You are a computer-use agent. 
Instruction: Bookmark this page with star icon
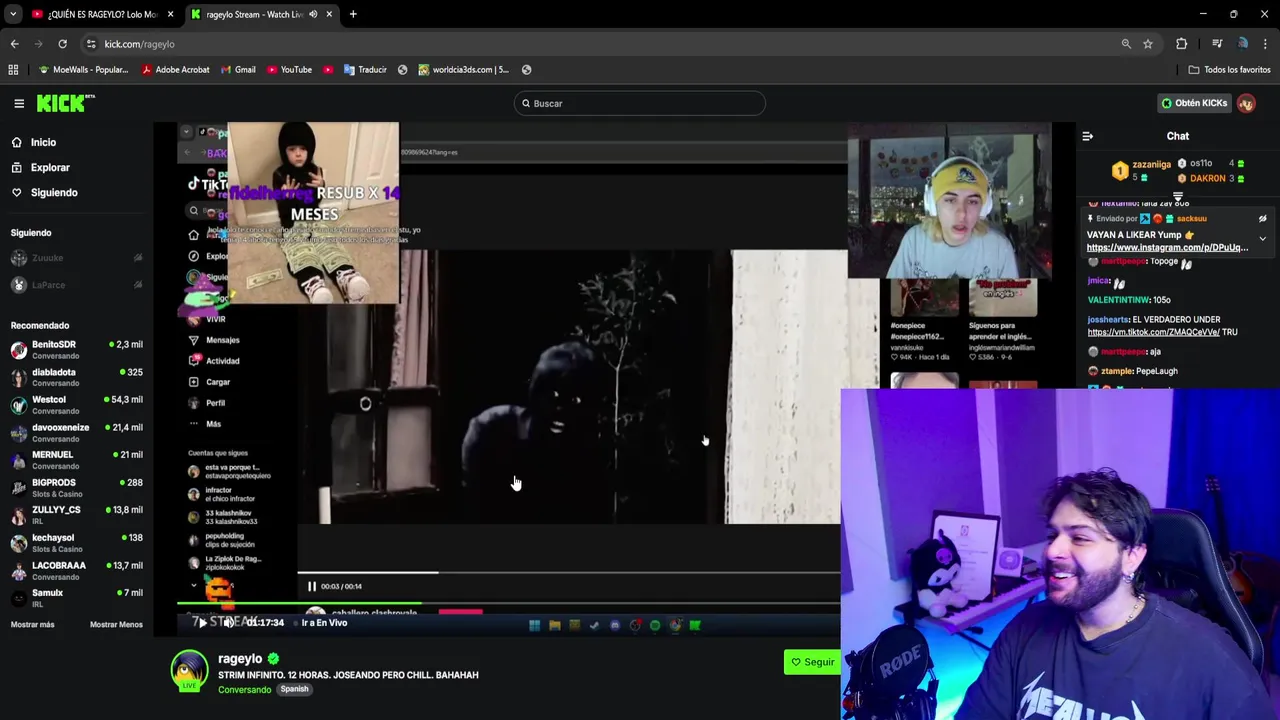1148,44
